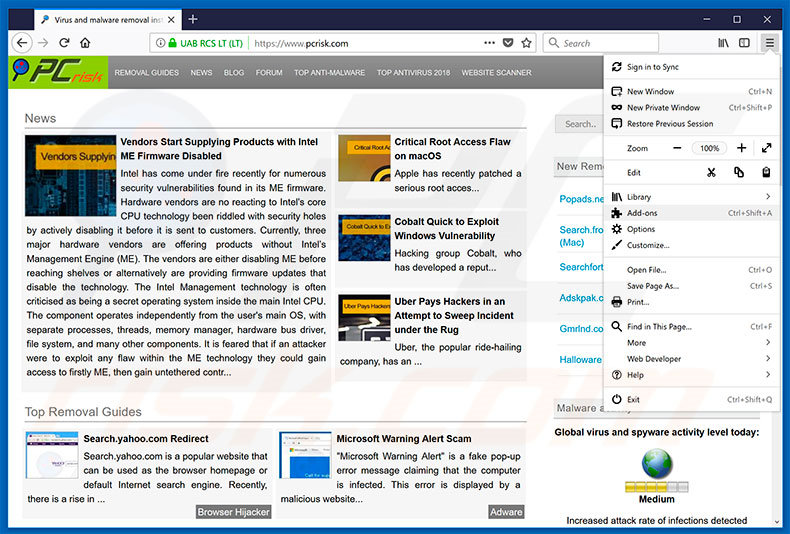This screenshot has width=790, height=534.
Task: Expand the Help submenu
Action: click(x=692, y=375)
